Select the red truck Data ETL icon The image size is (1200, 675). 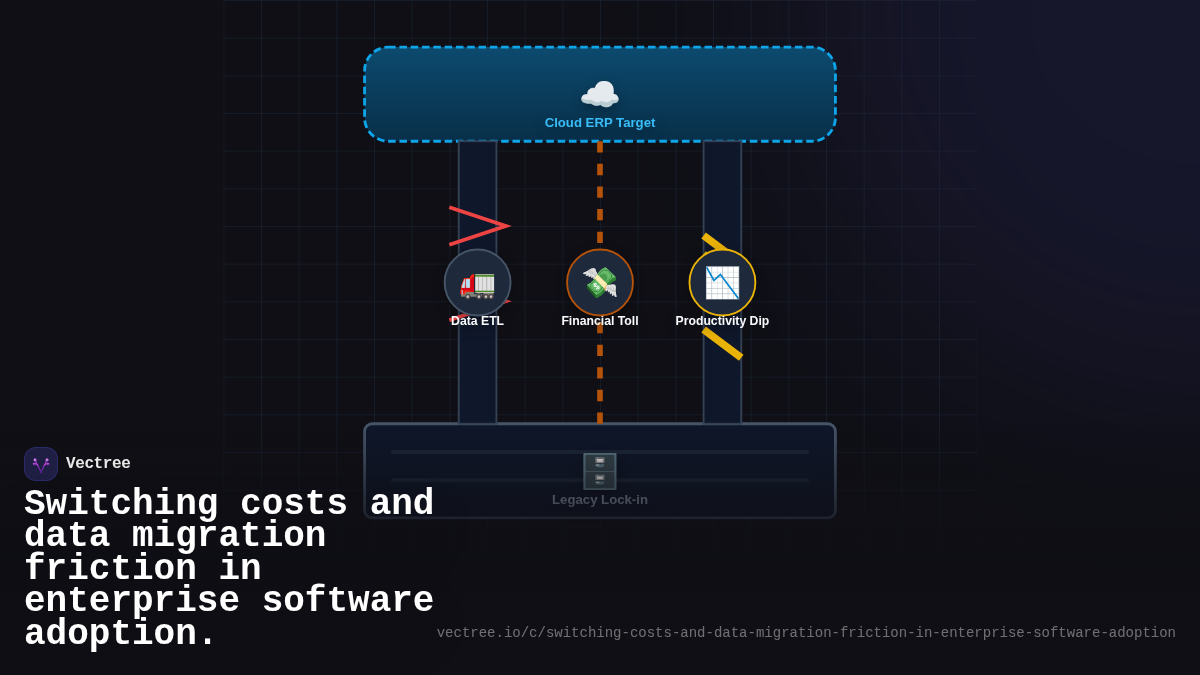tap(477, 283)
